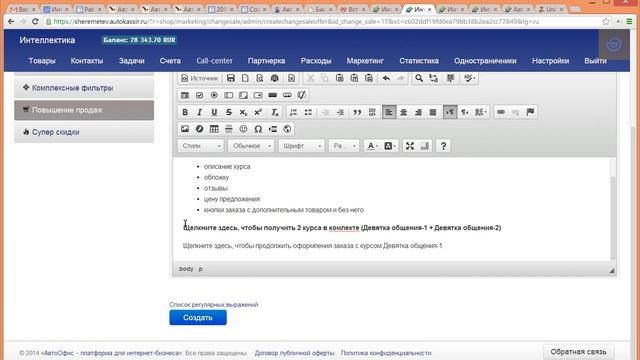Insert an image into the editor
The image size is (640, 360).
tap(185, 129)
